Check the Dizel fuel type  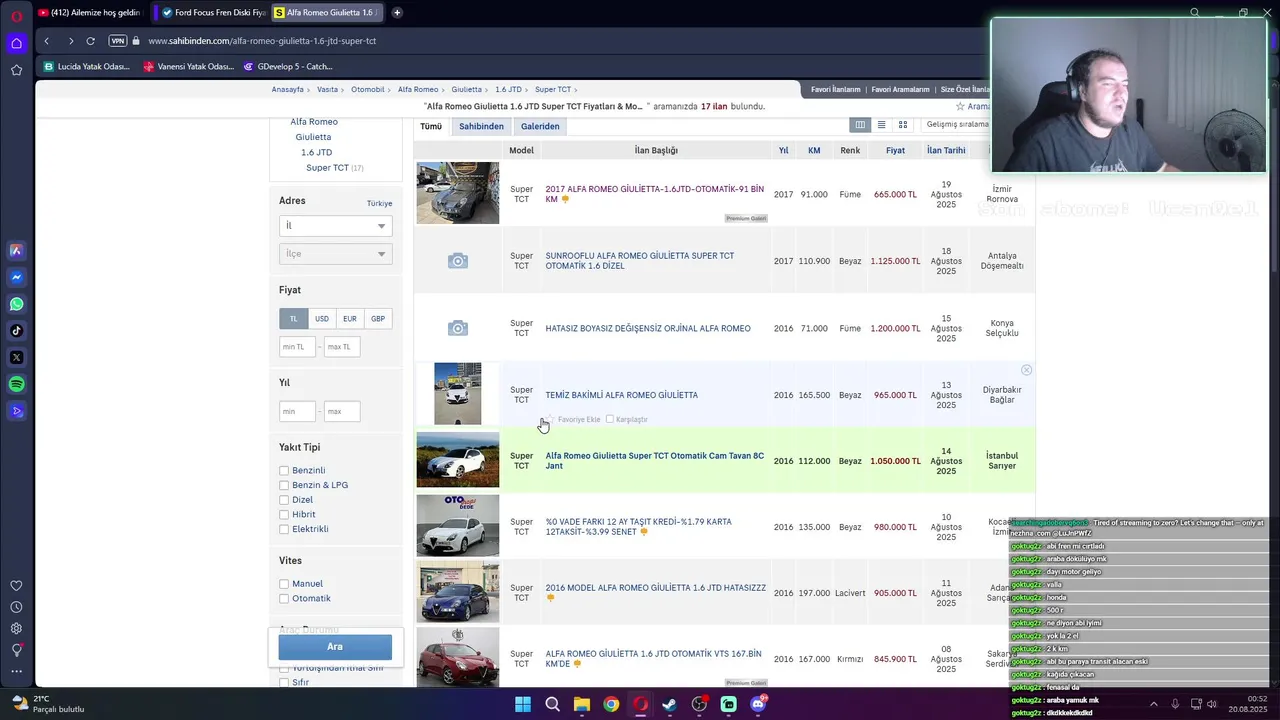(x=284, y=500)
